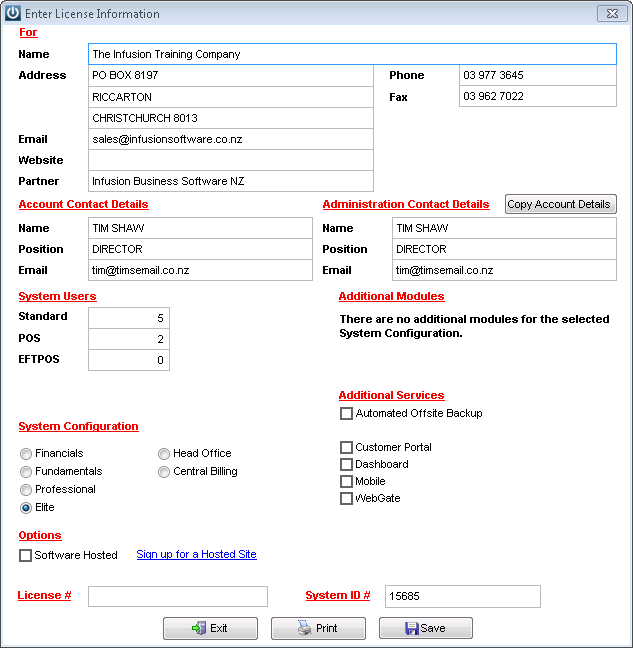Focus the License # input field

(178, 596)
